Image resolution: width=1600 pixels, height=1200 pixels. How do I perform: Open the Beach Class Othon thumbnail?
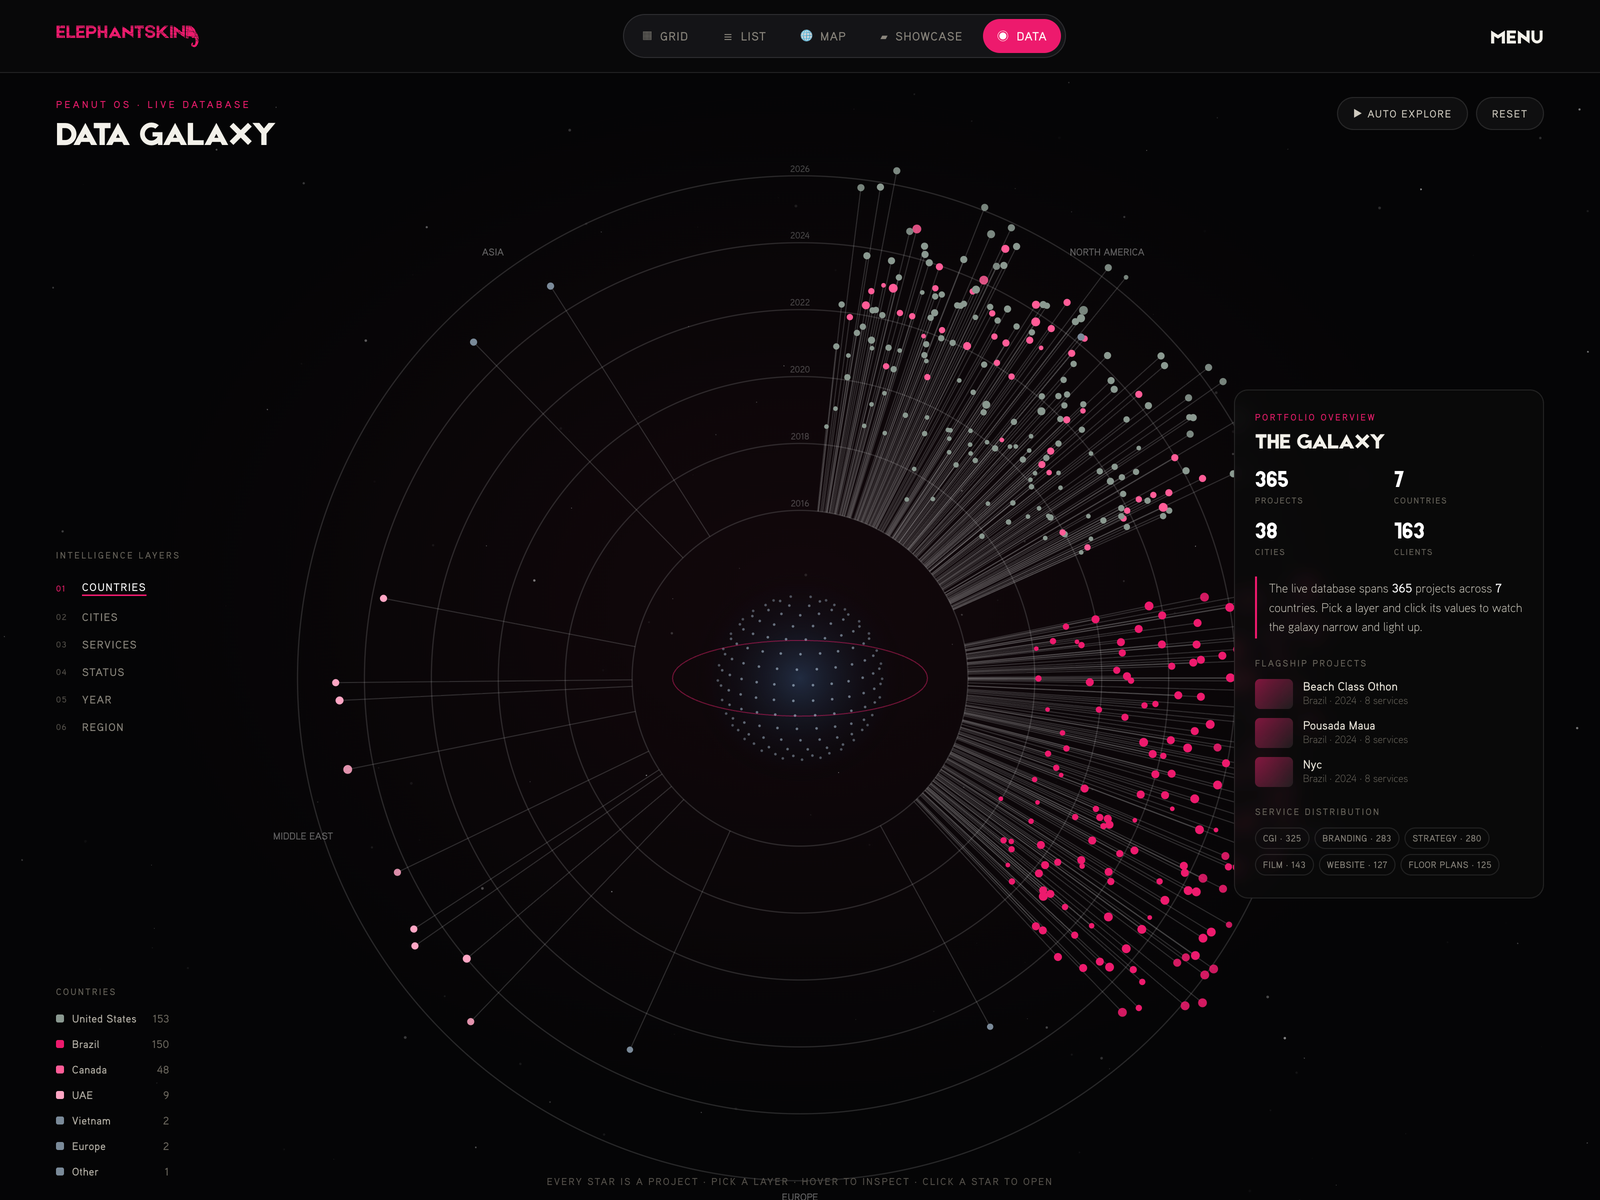[1274, 694]
